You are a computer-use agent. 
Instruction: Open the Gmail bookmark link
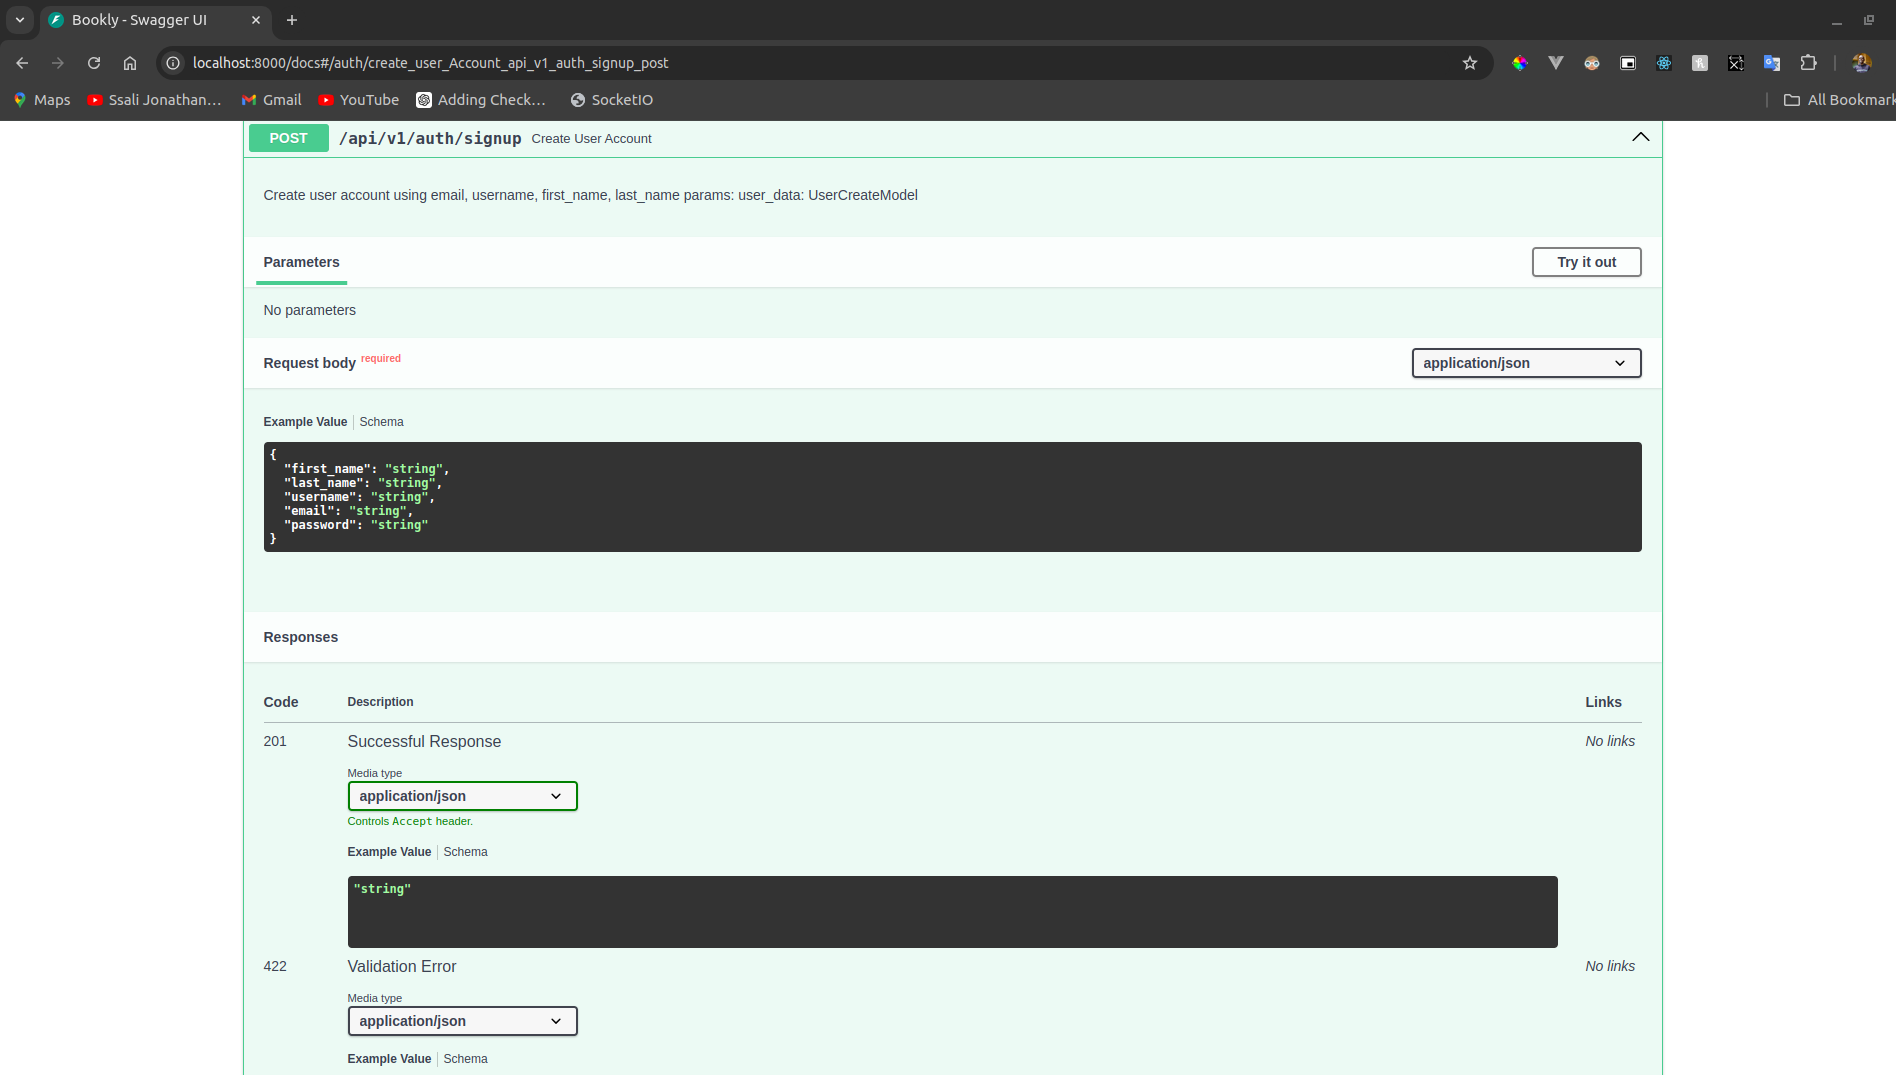pyautogui.click(x=271, y=99)
